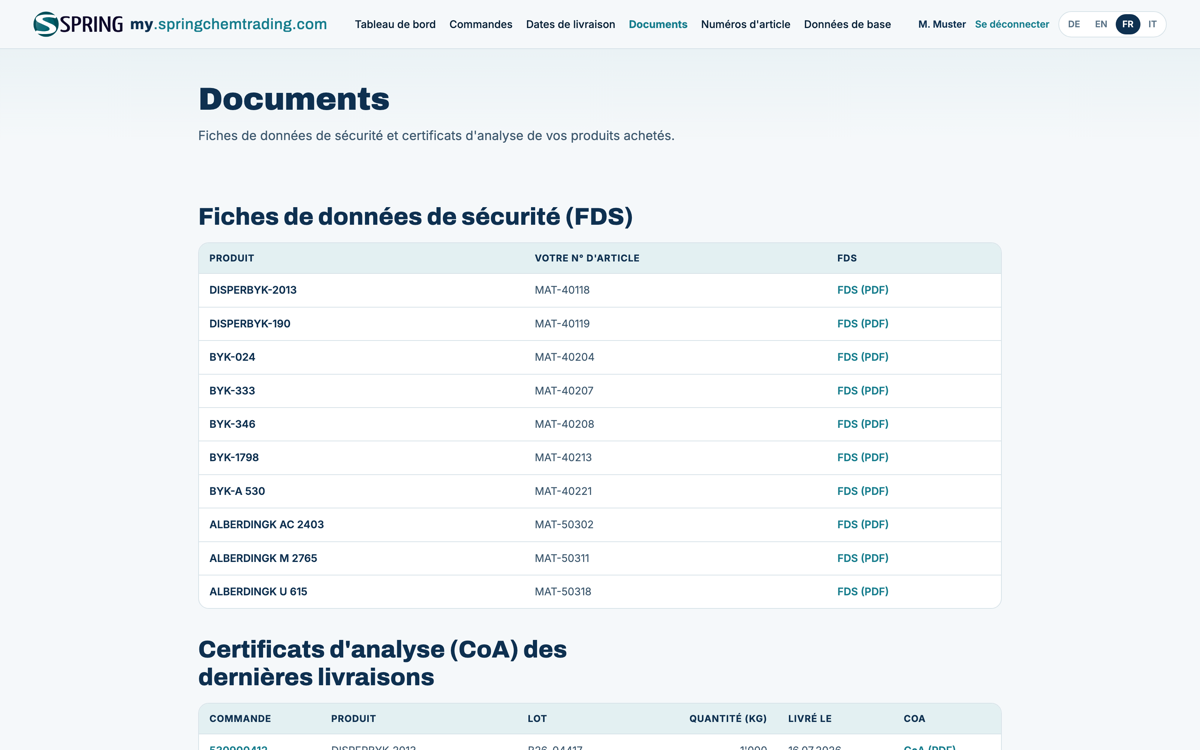1200x750 pixels.
Task: Click the LOT column header
Action: point(537,718)
